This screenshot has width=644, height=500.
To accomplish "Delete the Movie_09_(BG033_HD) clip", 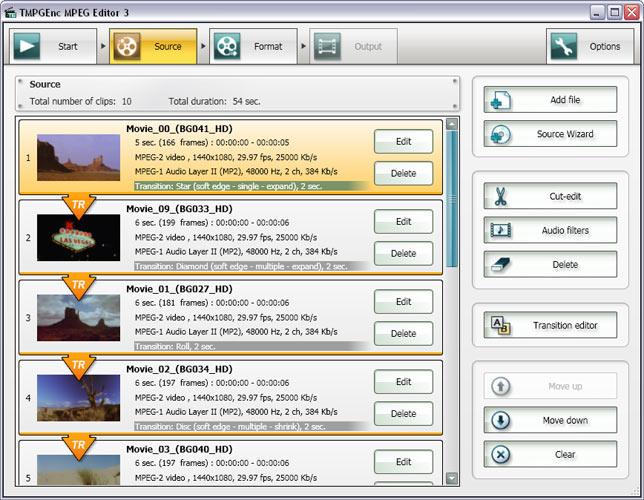I will pos(403,254).
